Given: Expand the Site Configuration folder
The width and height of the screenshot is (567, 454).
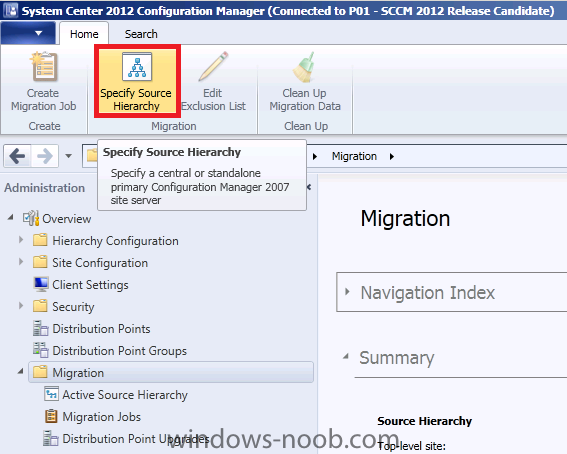Looking at the screenshot, I should (x=21, y=262).
